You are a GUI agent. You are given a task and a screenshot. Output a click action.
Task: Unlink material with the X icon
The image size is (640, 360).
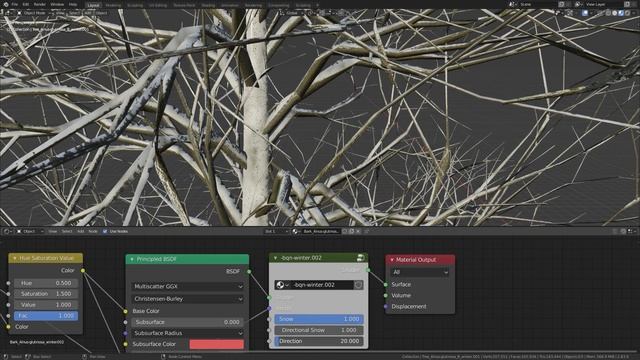(x=358, y=231)
